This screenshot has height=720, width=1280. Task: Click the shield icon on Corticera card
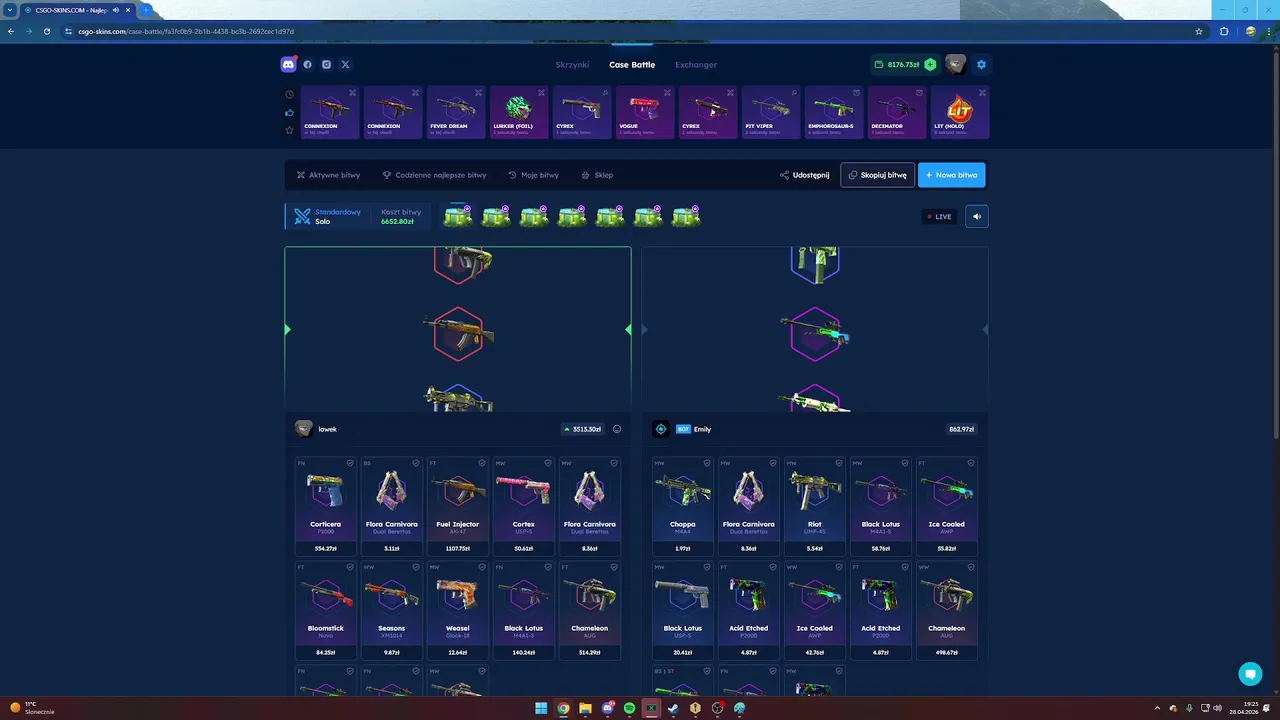[350, 463]
